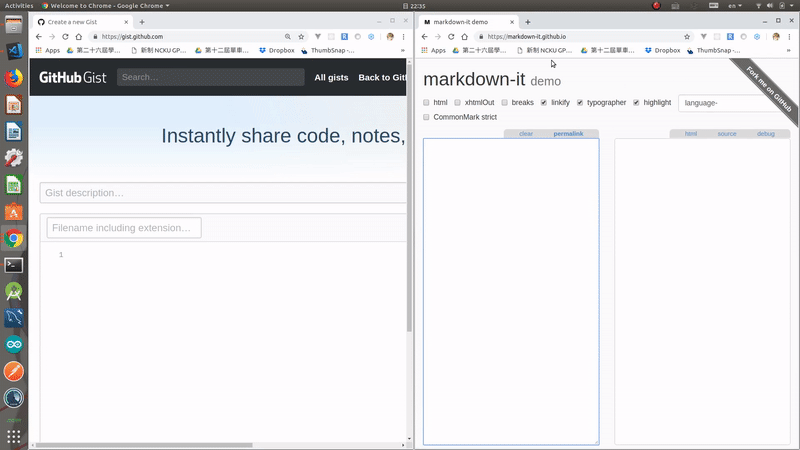The width and height of the screenshot is (800, 450).
Task: Show applications grid in dock
Action: pyautogui.click(x=14, y=437)
